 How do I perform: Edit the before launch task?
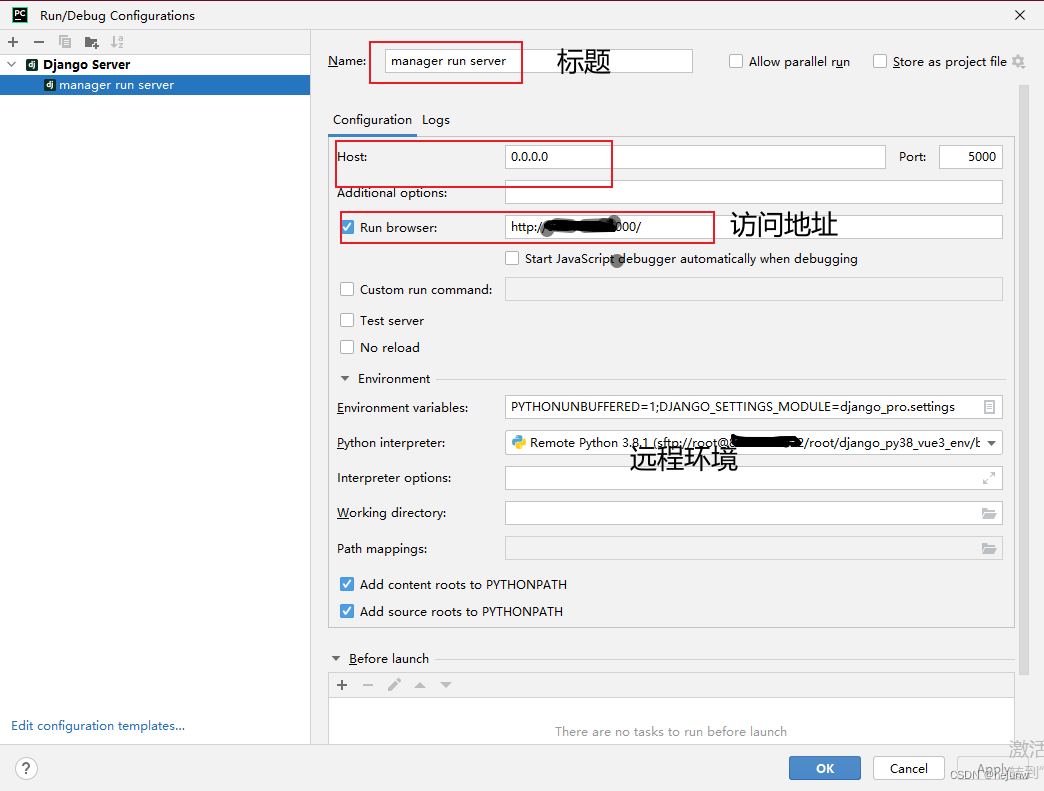394,685
